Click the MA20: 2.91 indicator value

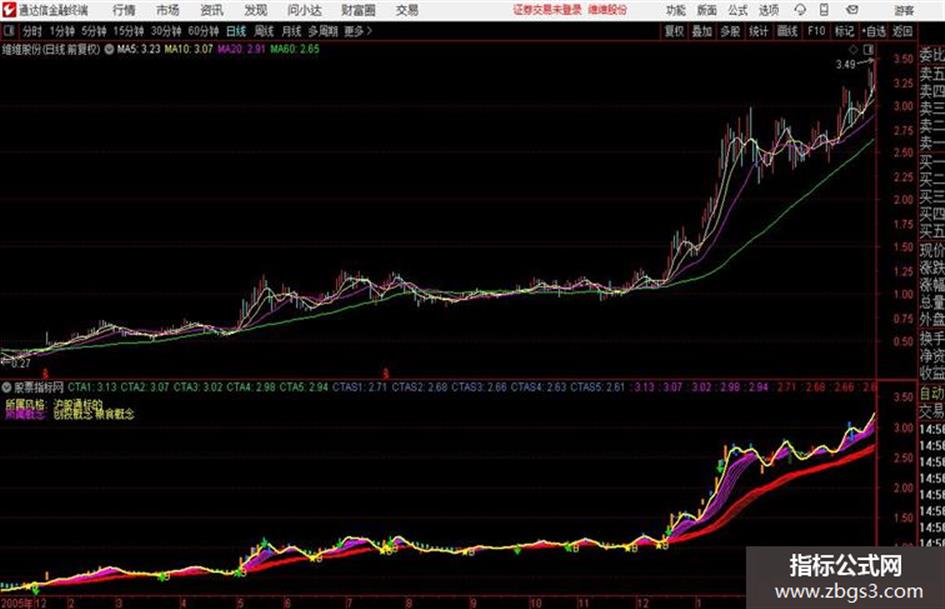[x=241, y=49]
